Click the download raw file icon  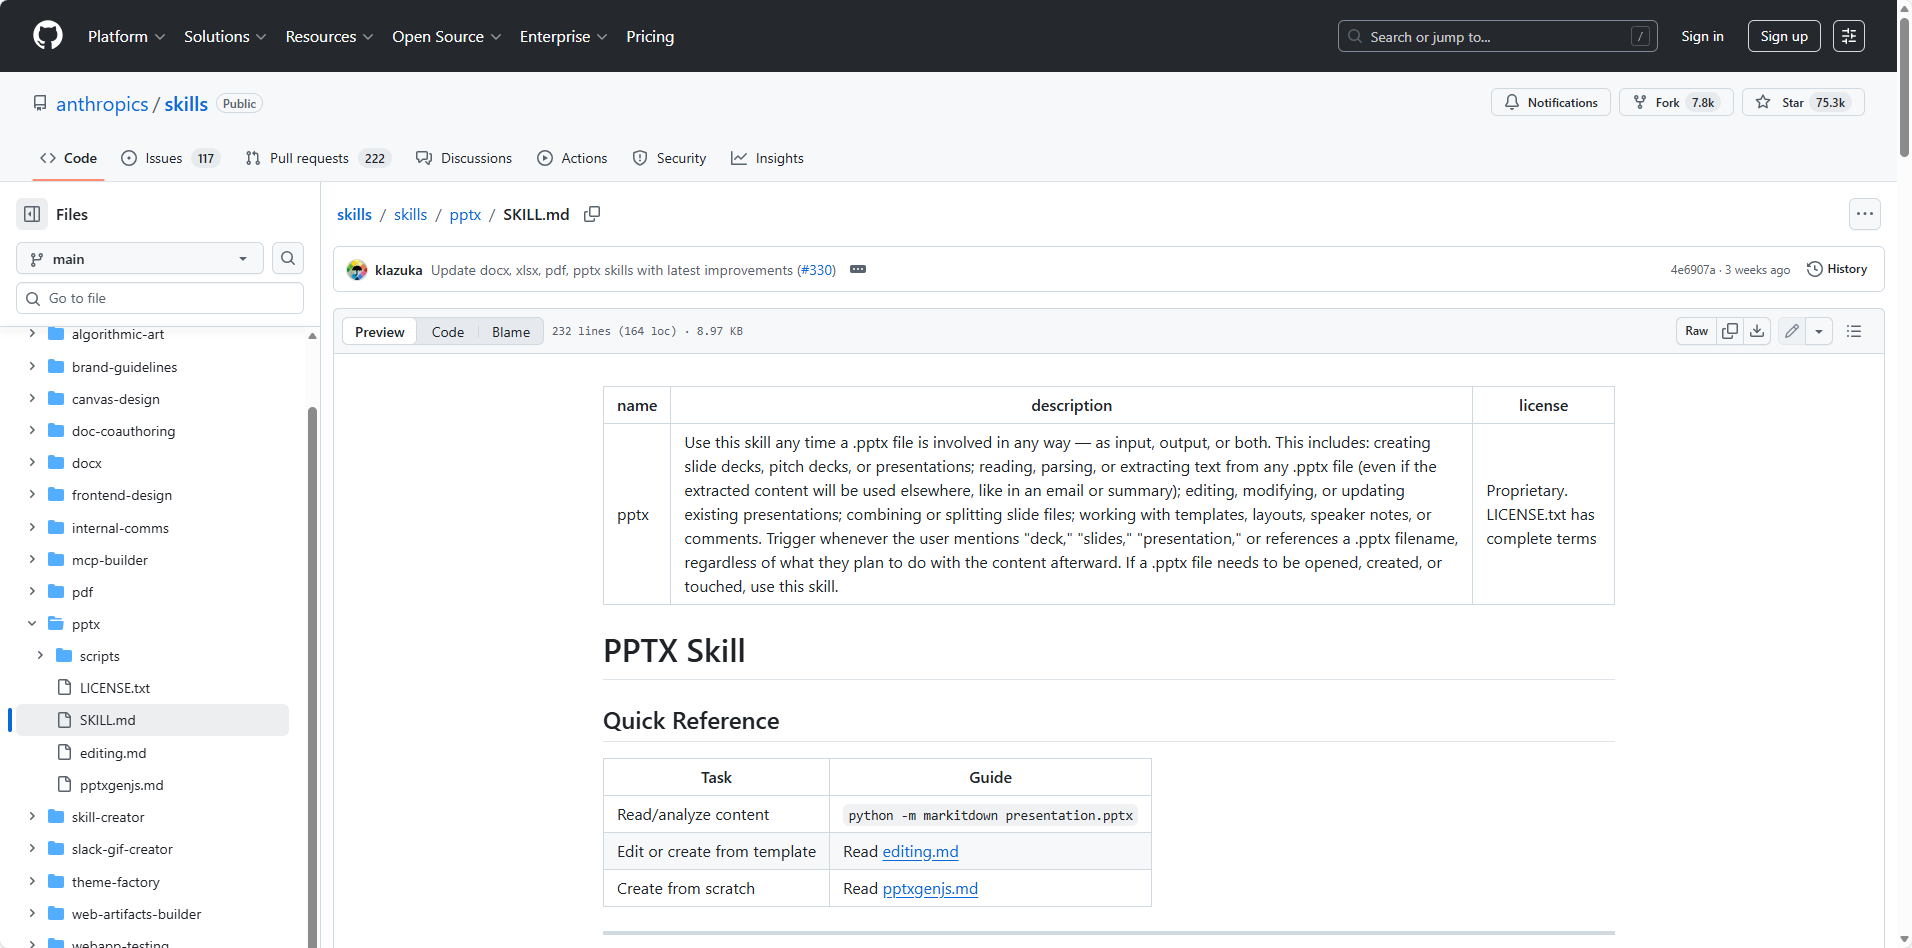click(1757, 331)
